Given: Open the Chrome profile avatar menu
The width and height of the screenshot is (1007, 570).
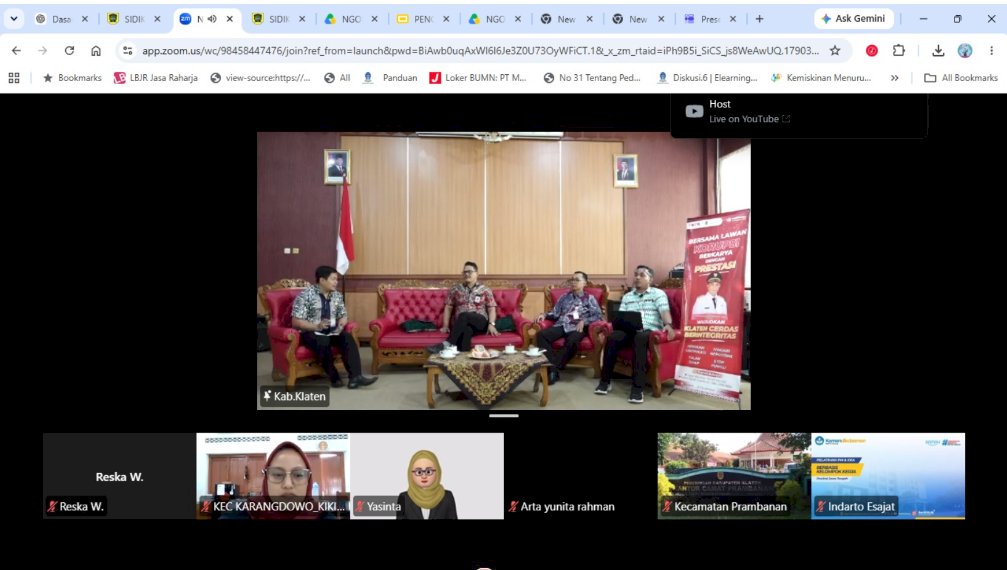Looking at the screenshot, I should tap(965, 51).
